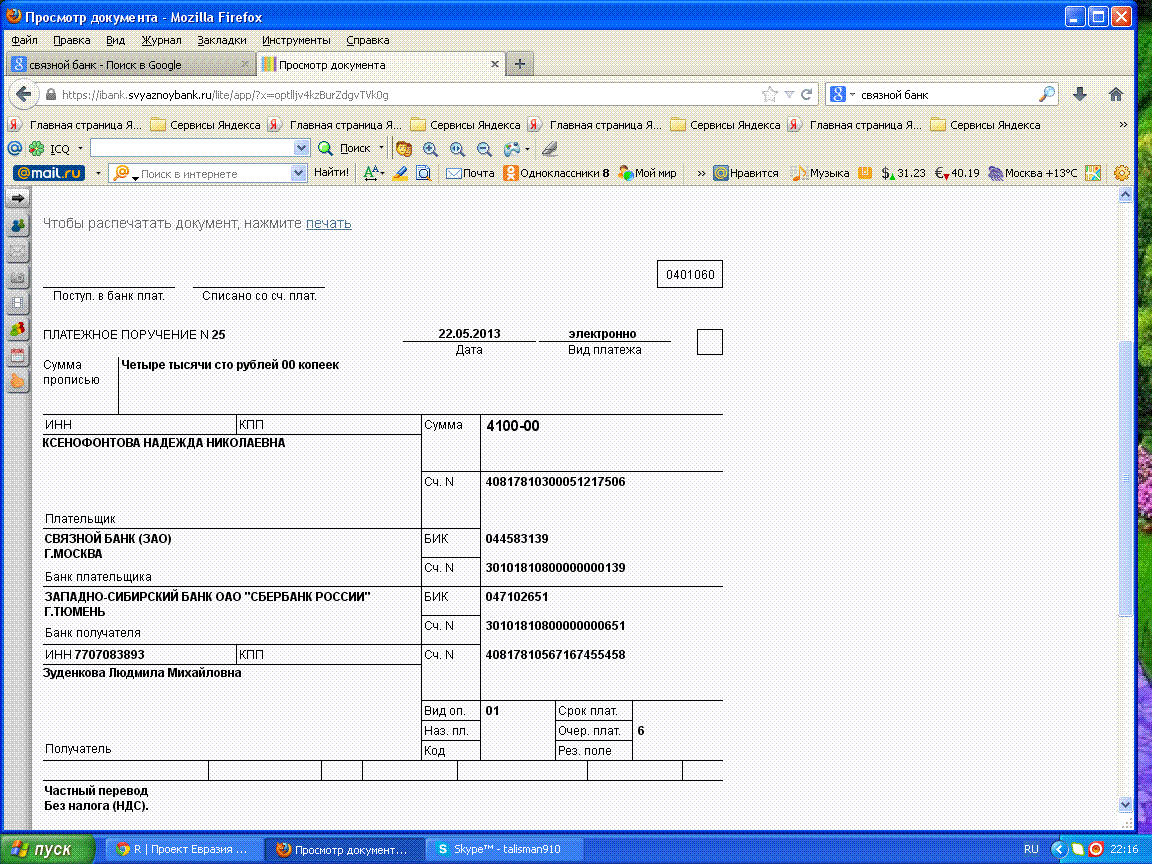This screenshot has height=864, width=1152.
Task: Go to the browser home page icon
Action: click(1115, 94)
